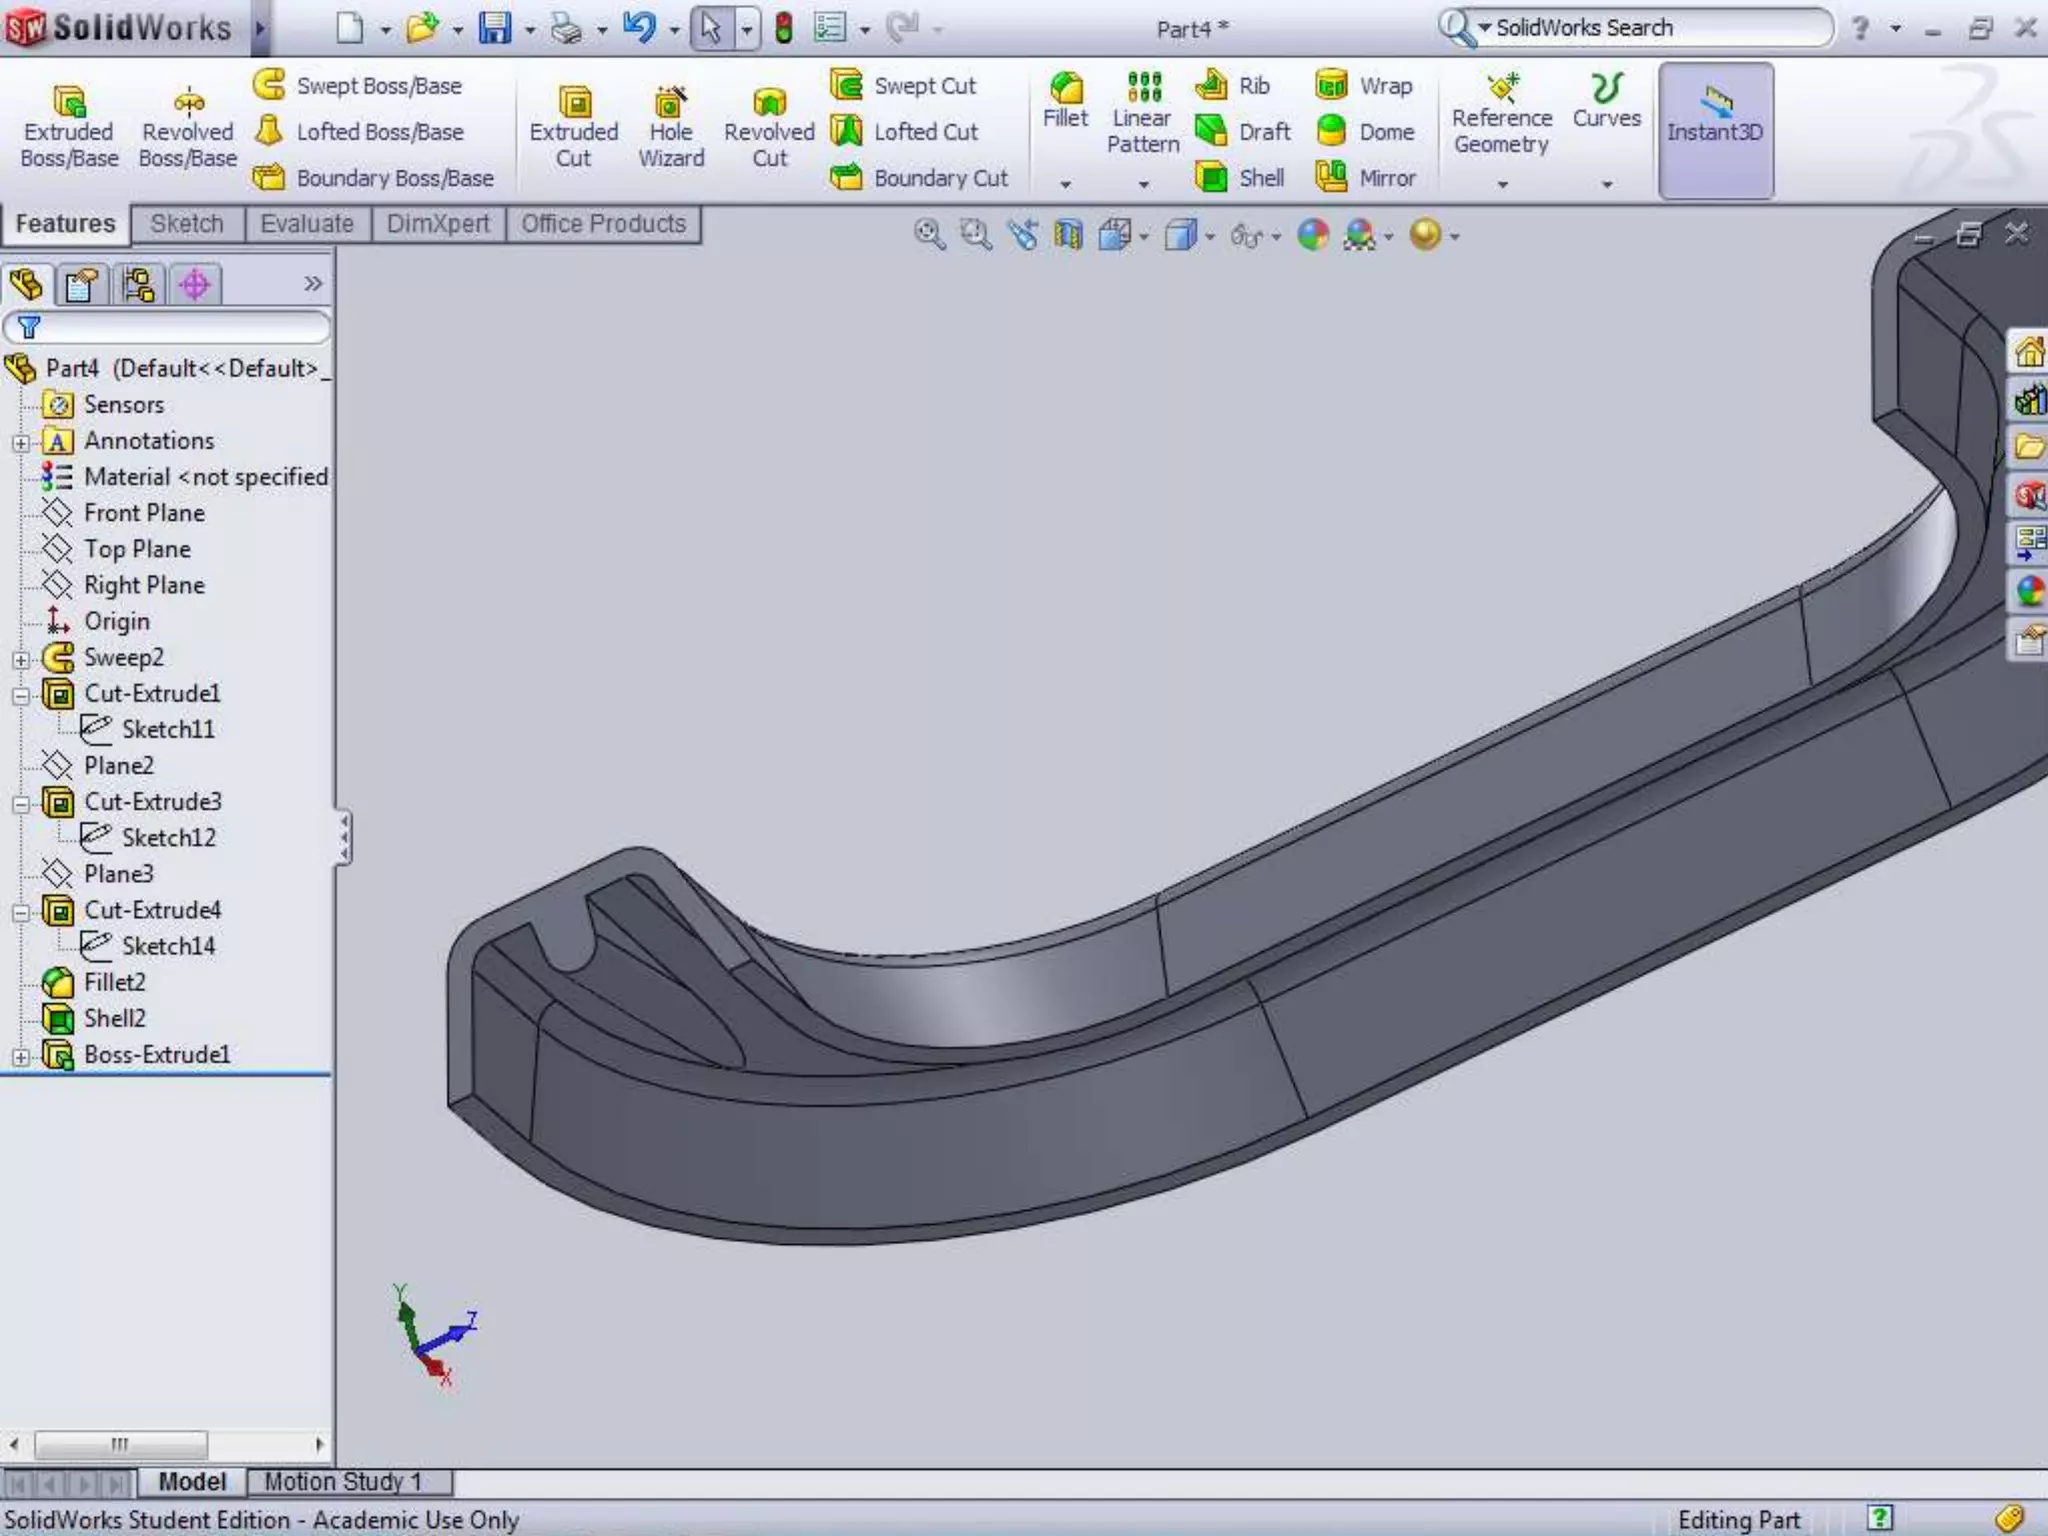Collapse the Cut-Extrude1 tree node
This screenshot has height=1536, width=2048.
(21, 696)
